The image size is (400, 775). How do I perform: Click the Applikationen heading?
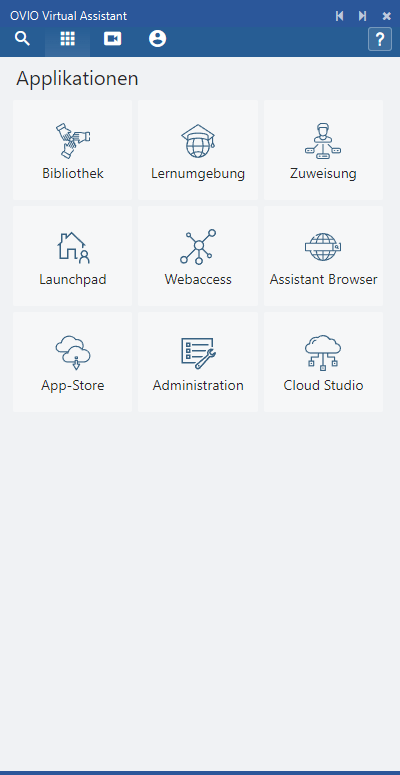click(77, 79)
